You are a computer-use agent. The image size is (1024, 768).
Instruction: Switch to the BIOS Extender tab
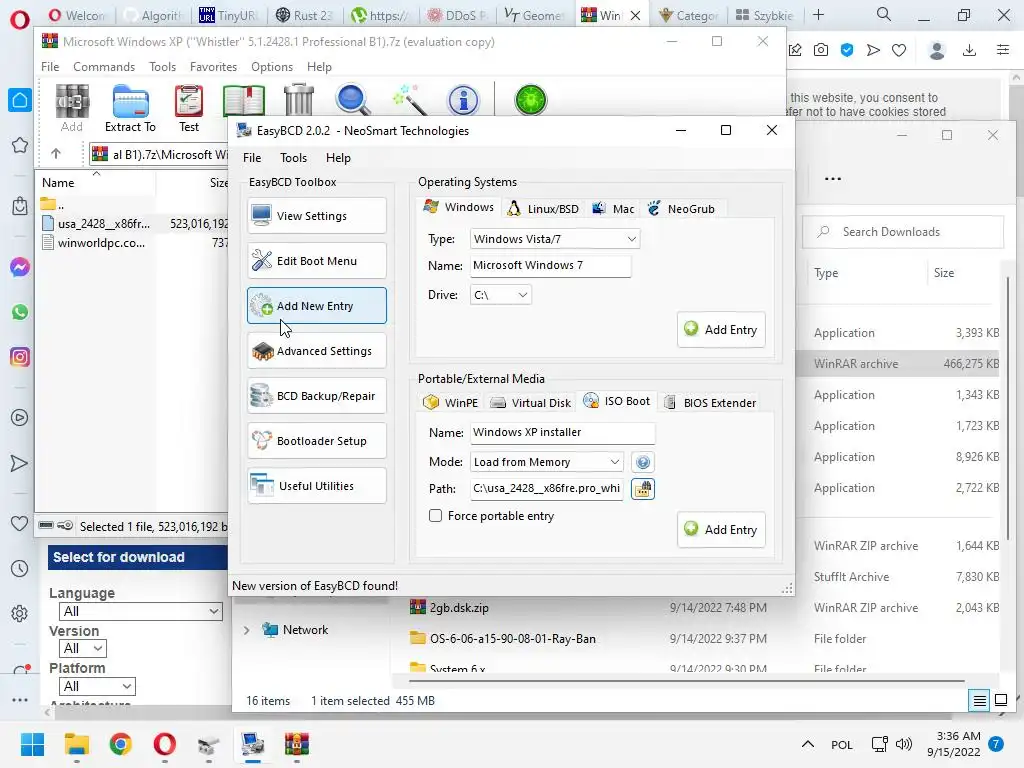710,402
